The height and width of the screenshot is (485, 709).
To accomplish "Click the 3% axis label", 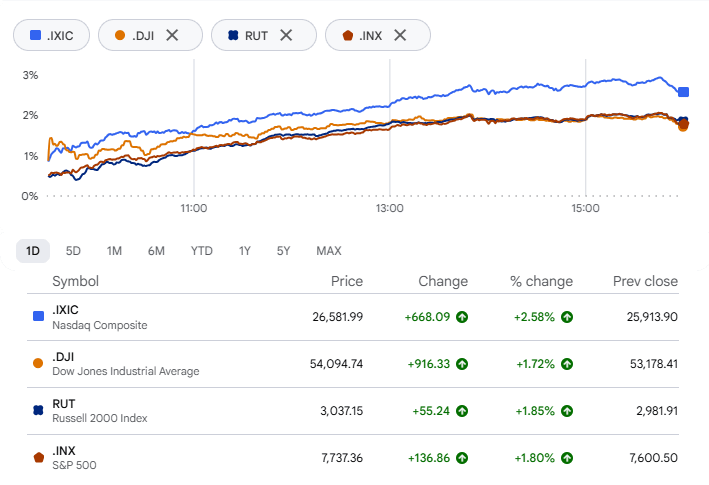I will tap(30, 75).
